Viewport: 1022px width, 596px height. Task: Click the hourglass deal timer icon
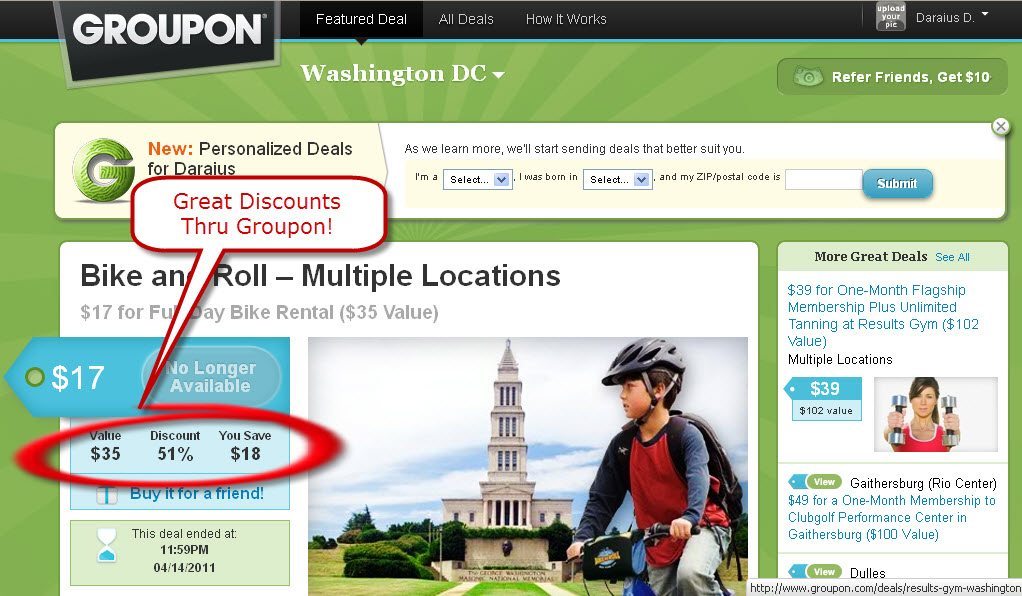point(106,546)
